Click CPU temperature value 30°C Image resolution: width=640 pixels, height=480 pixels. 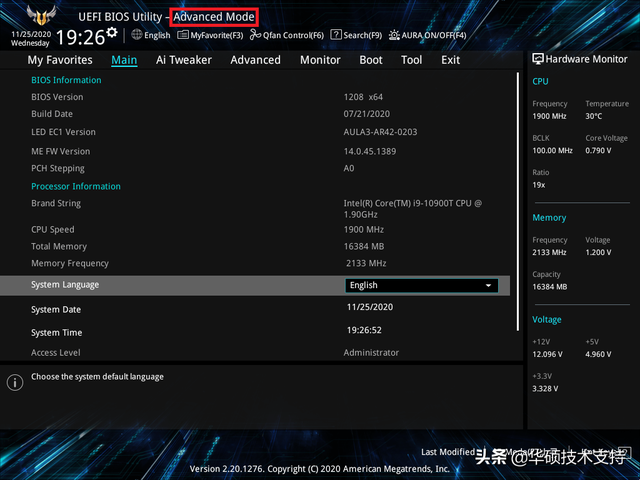tap(593, 116)
